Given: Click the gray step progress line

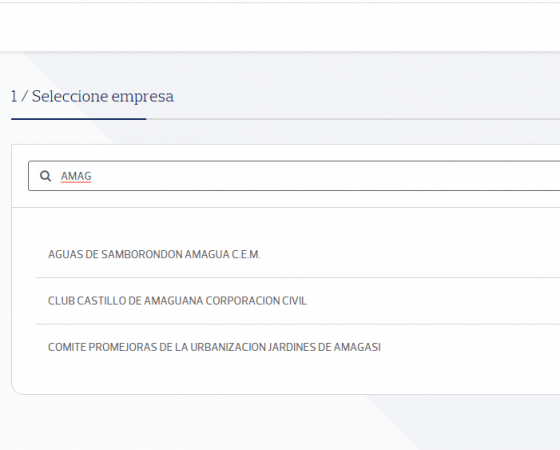Looking at the screenshot, I should pyautogui.click(x=353, y=119).
